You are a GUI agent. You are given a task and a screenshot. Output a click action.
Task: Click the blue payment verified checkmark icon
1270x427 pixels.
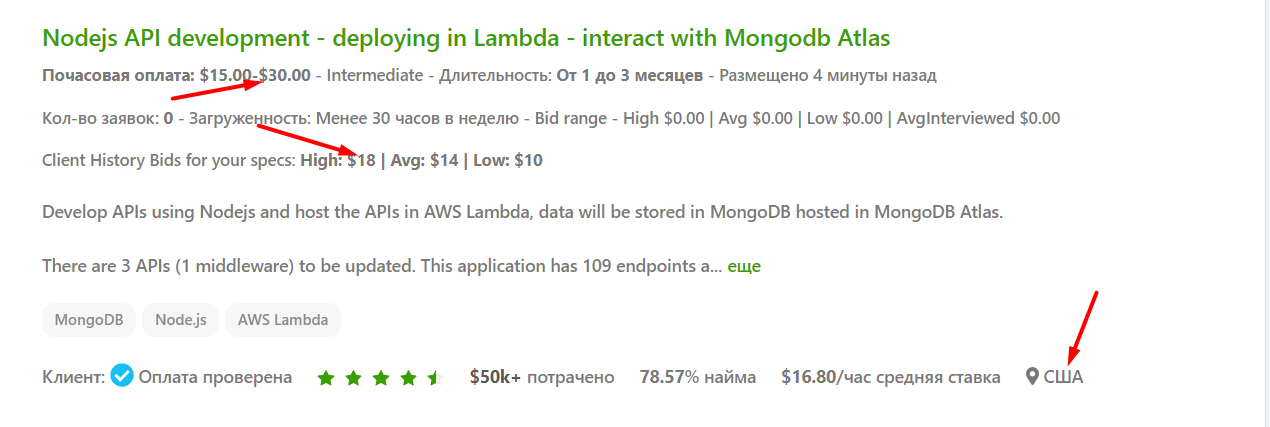pyautogui.click(x=122, y=376)
